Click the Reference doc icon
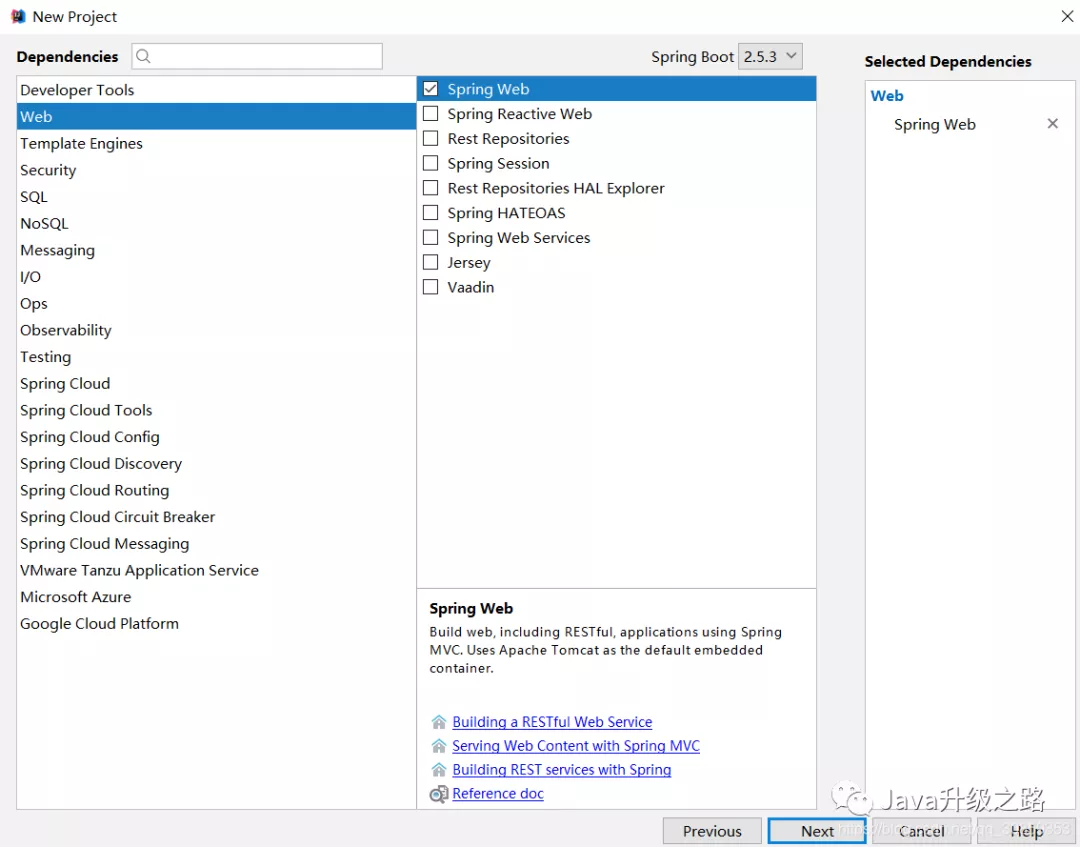Image resolution: width=1080 pixels, height=847 pixels. (439, 794)
